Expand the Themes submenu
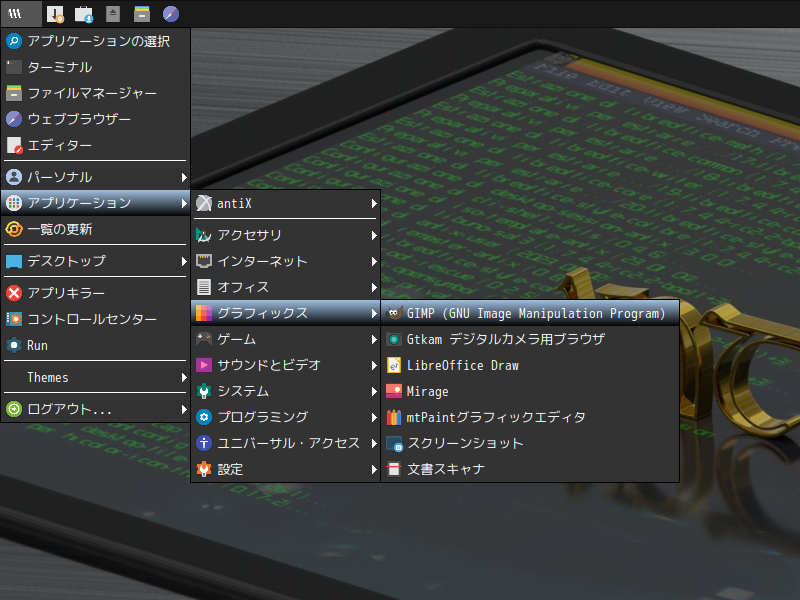The height and width of the screenshot is (600, 800). [x=95, y=378]
